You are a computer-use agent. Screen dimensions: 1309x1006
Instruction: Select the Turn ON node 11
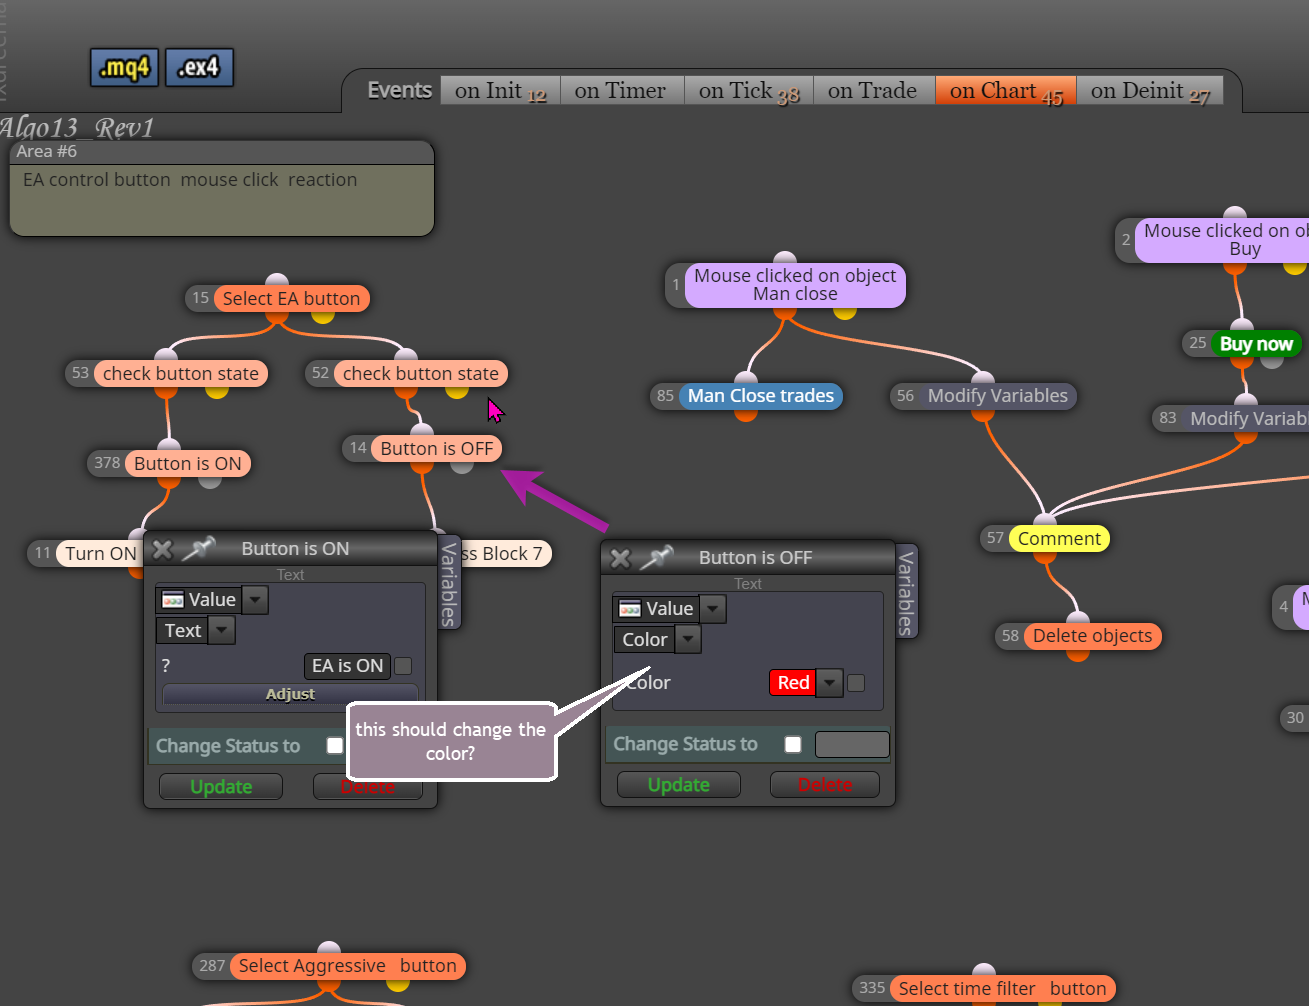coord(100,553)
